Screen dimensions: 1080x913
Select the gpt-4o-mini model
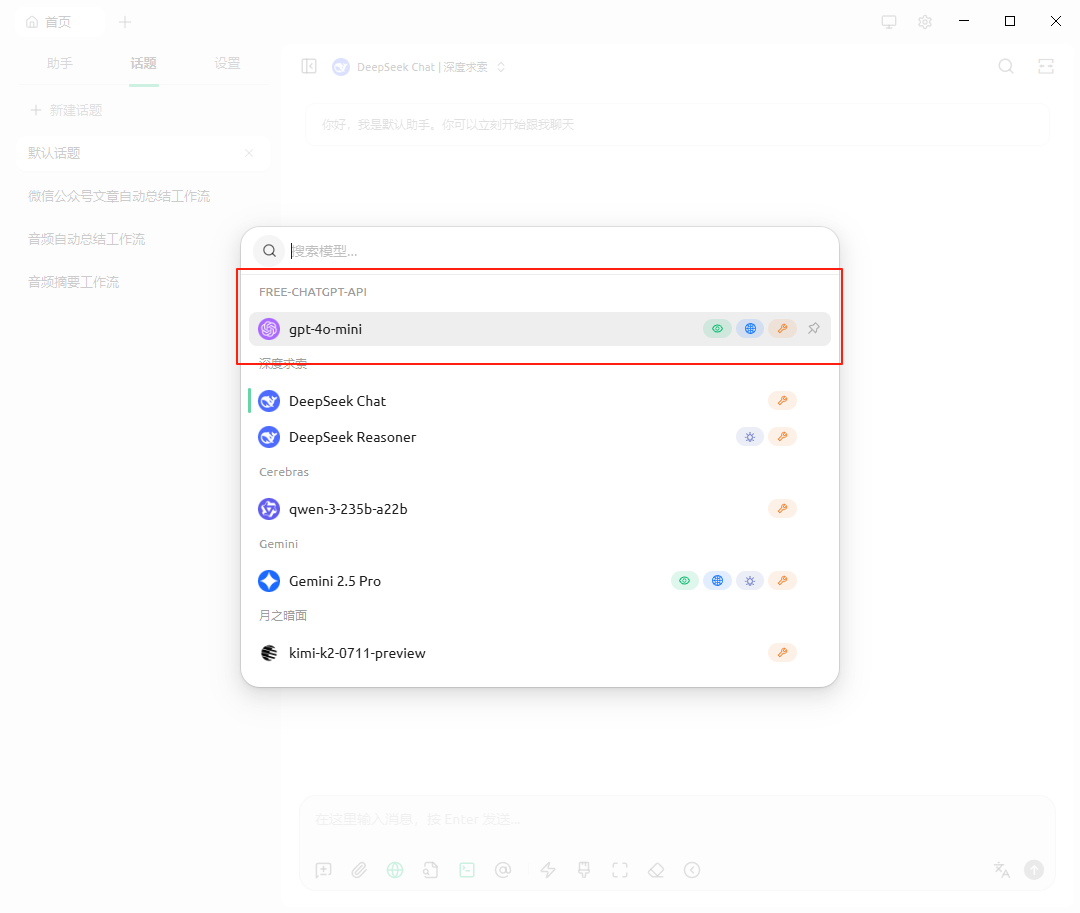[x=539, y=329]
